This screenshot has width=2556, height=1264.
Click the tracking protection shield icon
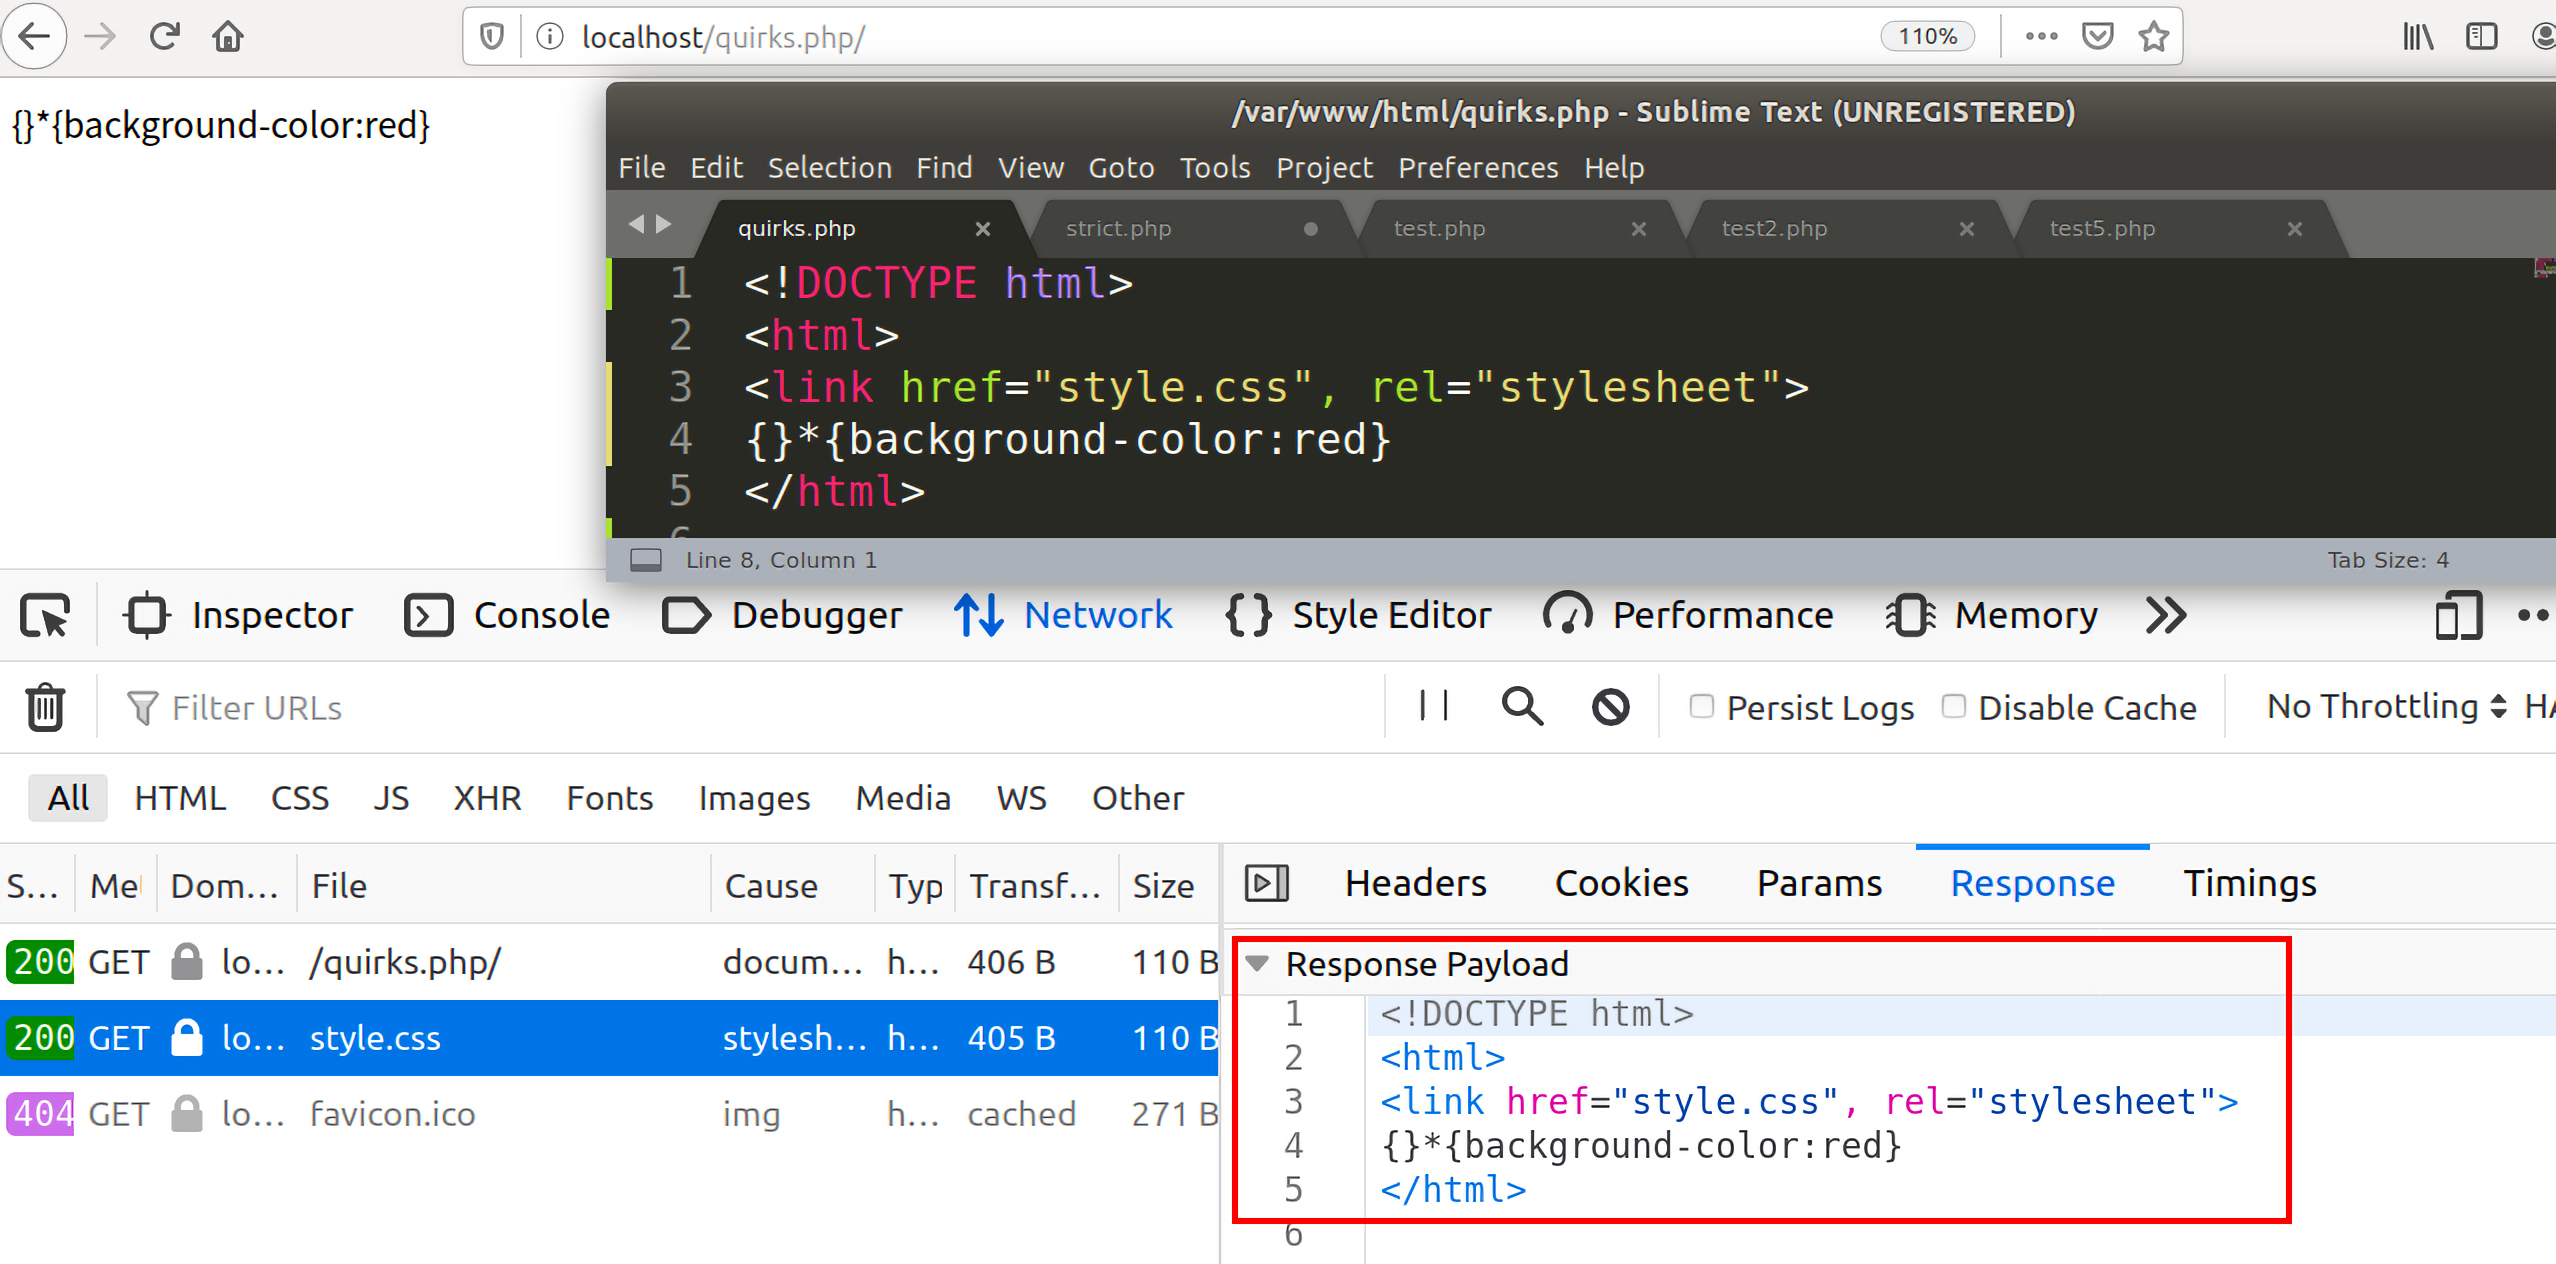[492, 37]
